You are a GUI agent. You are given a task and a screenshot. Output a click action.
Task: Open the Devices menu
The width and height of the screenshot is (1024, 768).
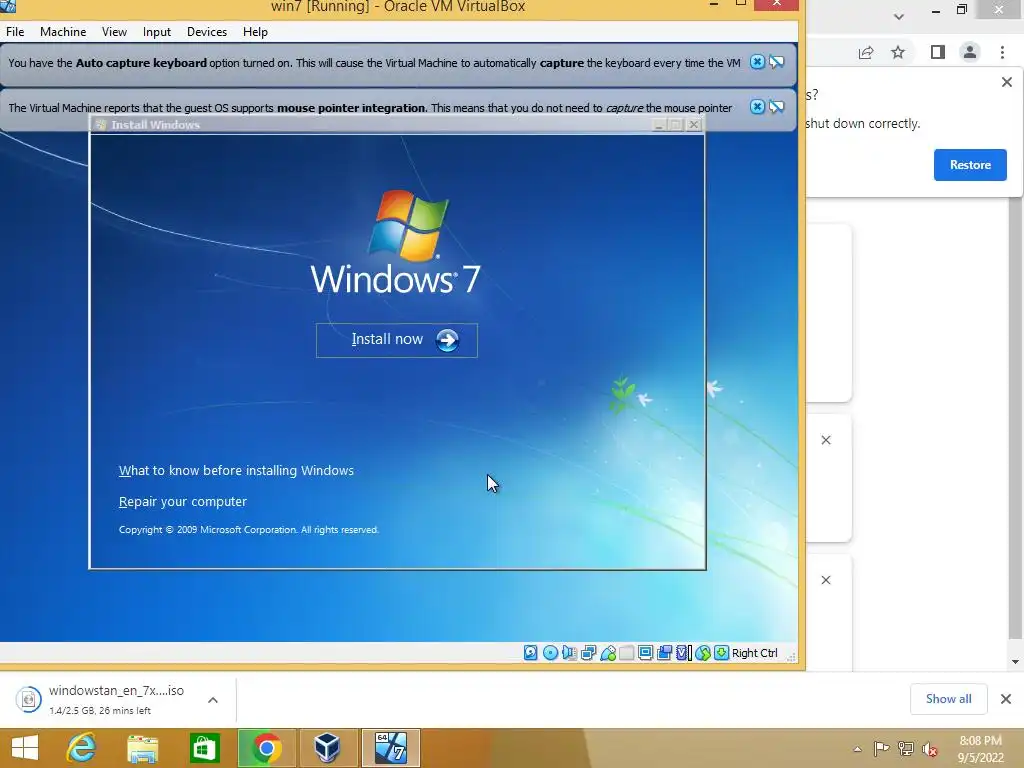click(x=207, y=31)
